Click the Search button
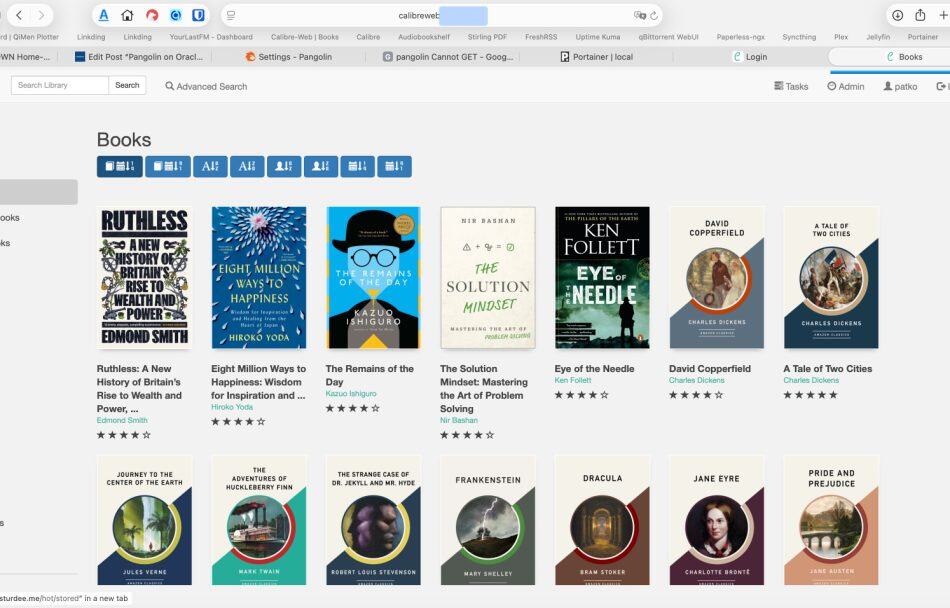Viewport: 950px width, 608px height. (x=127, y=85)
